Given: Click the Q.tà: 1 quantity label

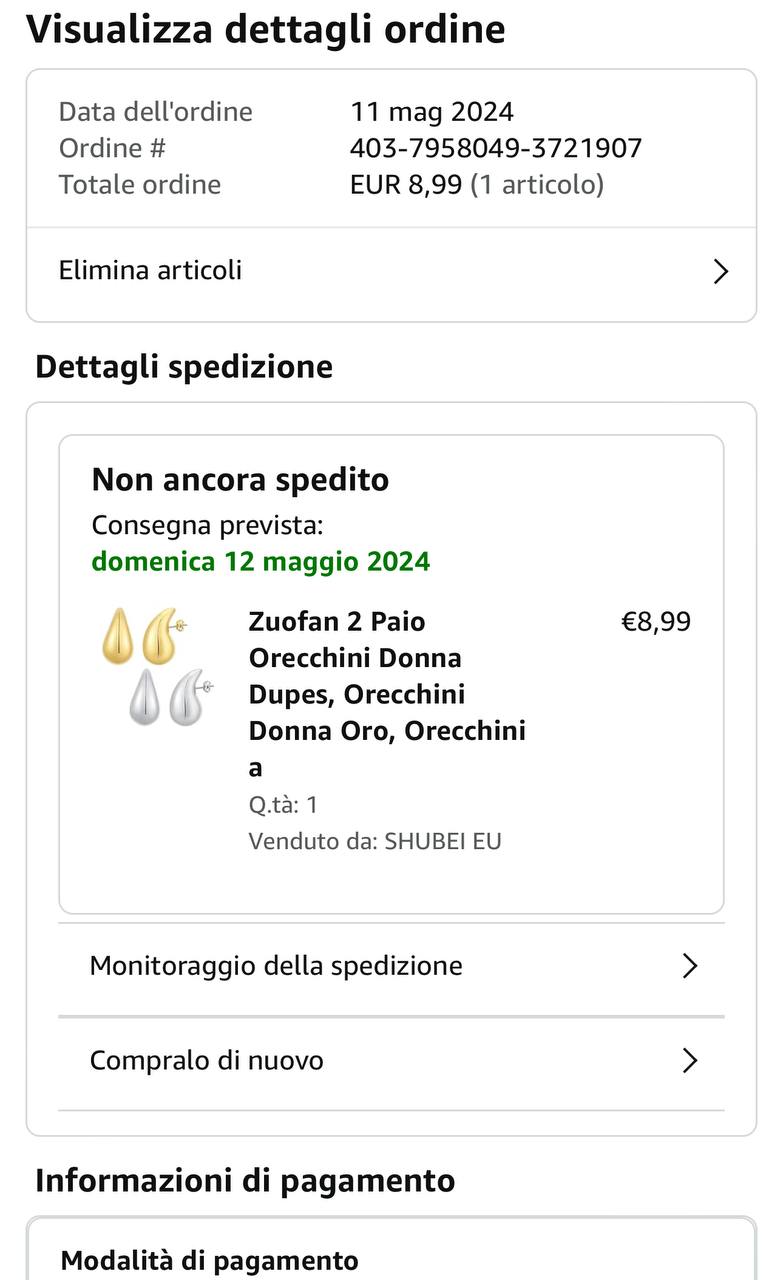Looking at the screenshot, I should pos(283,804).
